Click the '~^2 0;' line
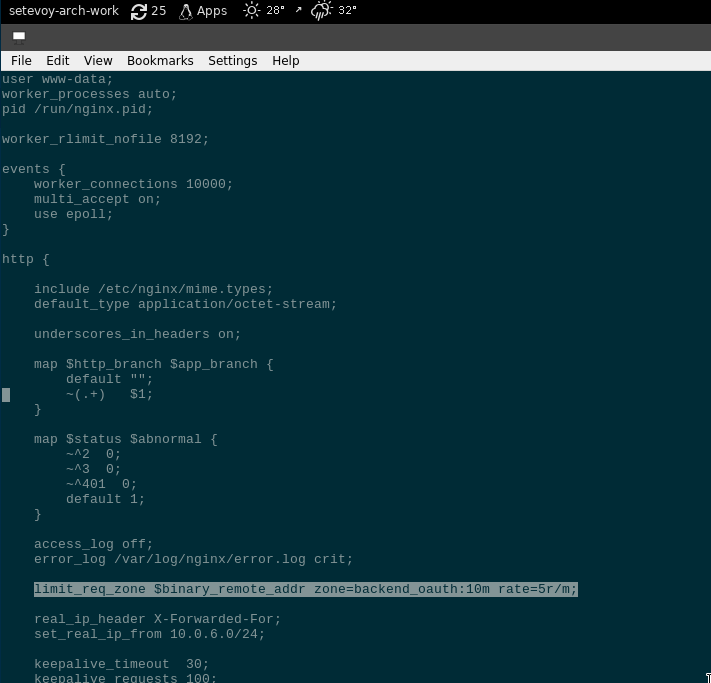This screenshot has width=711, height=683. tap(93, 454)
